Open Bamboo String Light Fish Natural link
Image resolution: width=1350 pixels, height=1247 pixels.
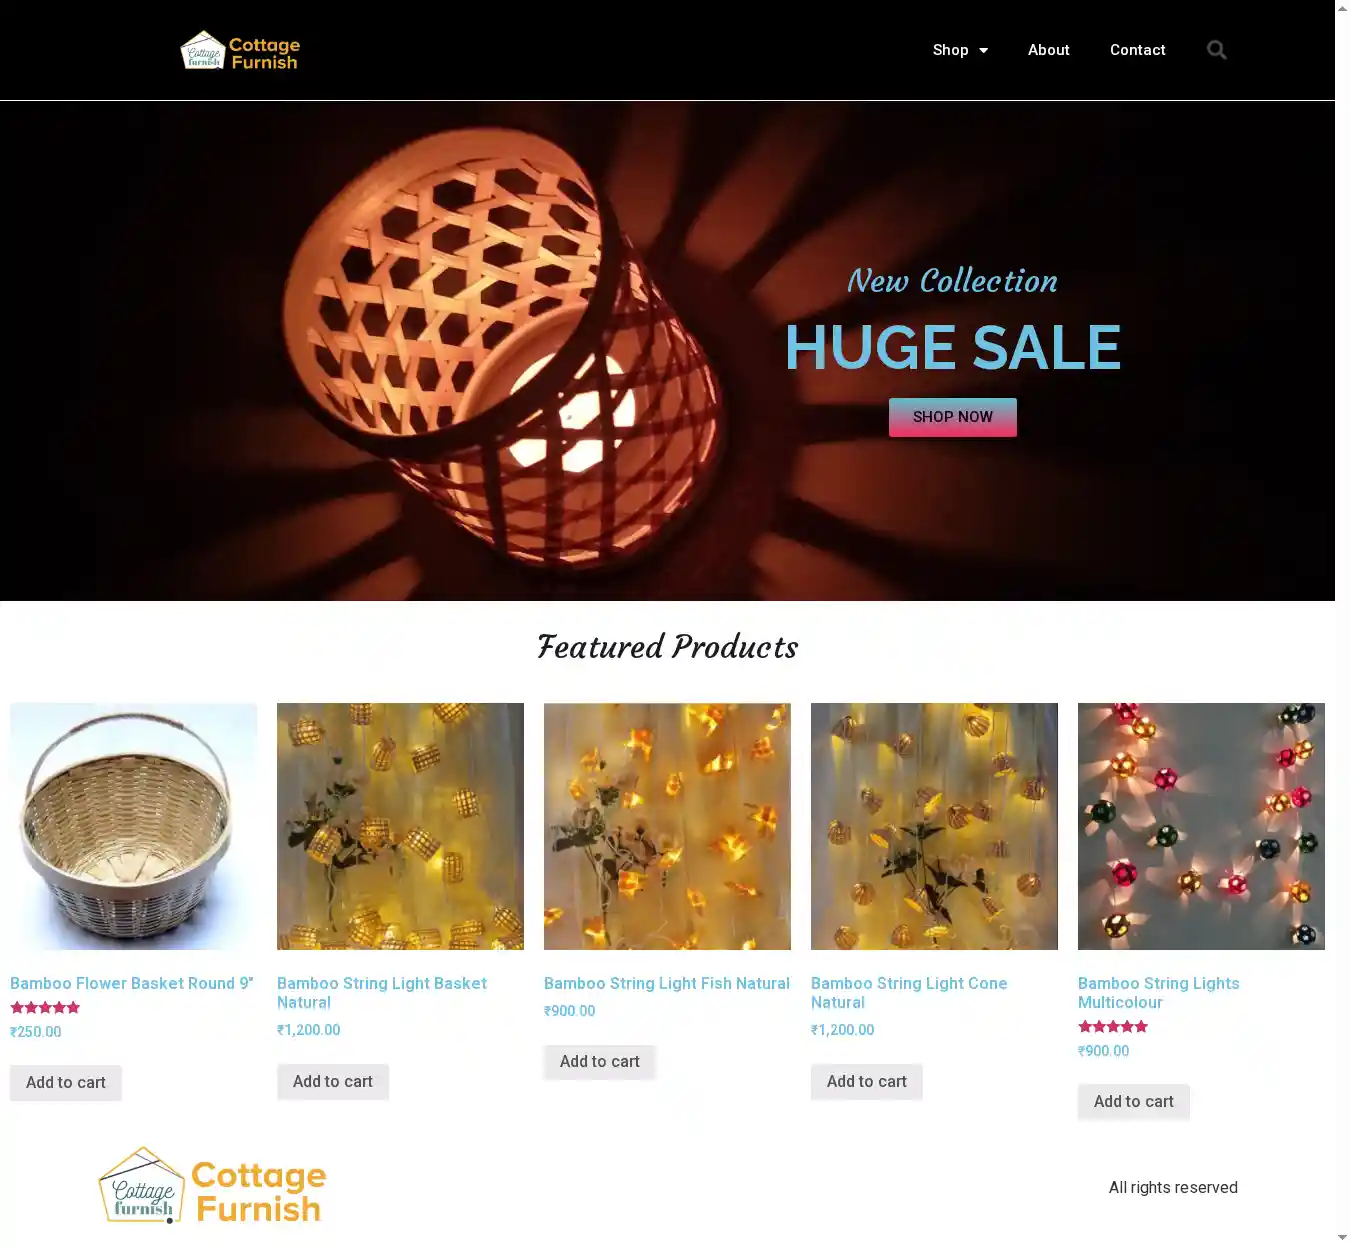click(x=667, y=984)
